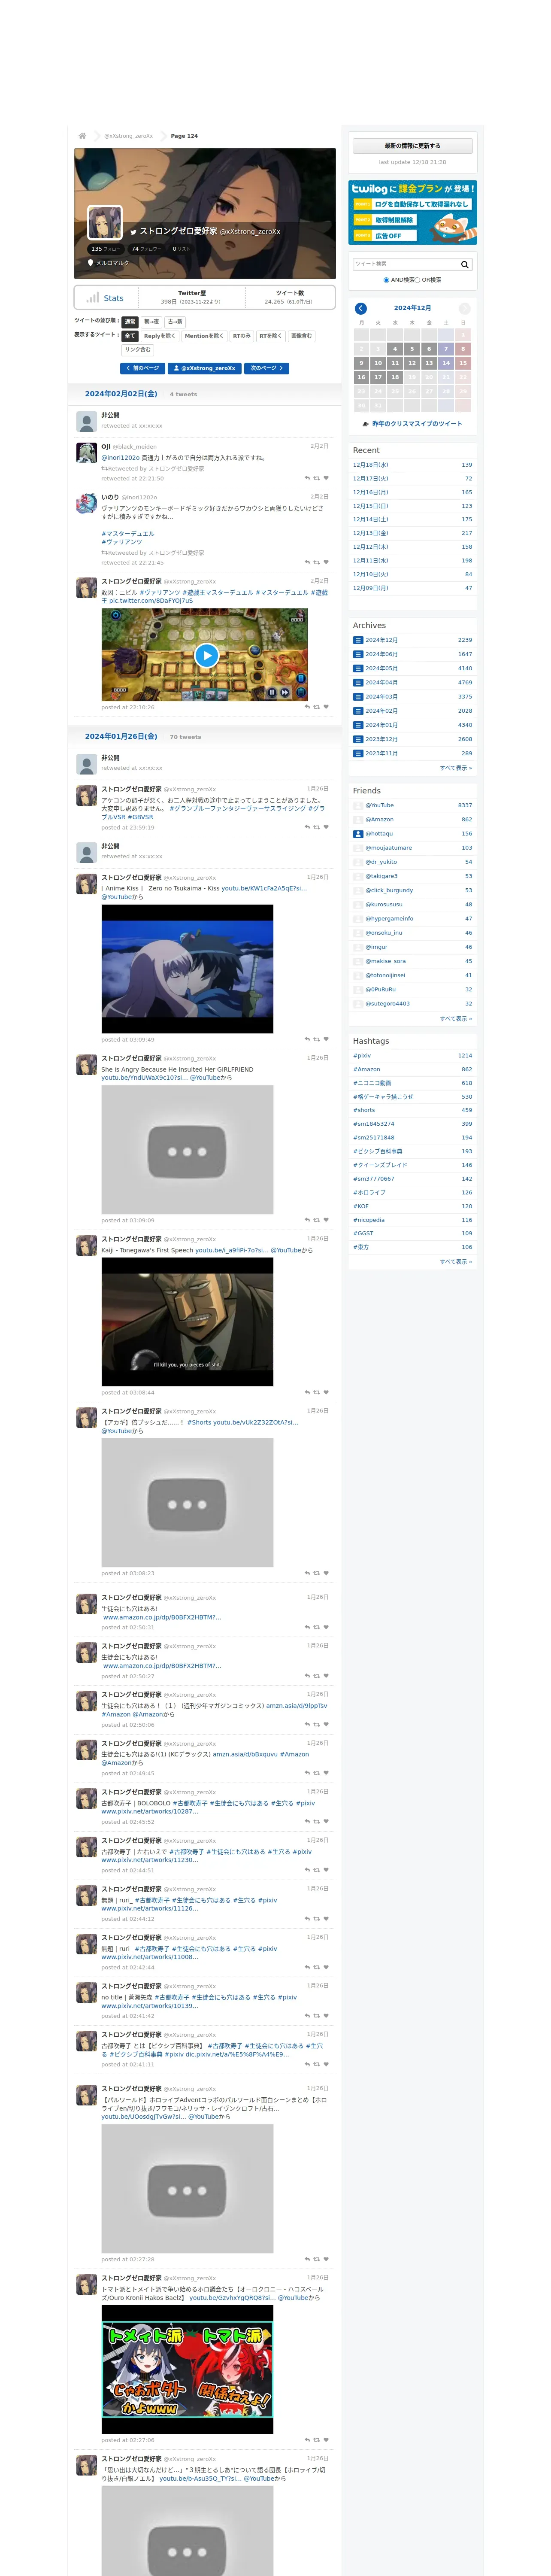
Task: Open the 2024年02月 archive list icon
Action: click(x=358, y=711)
